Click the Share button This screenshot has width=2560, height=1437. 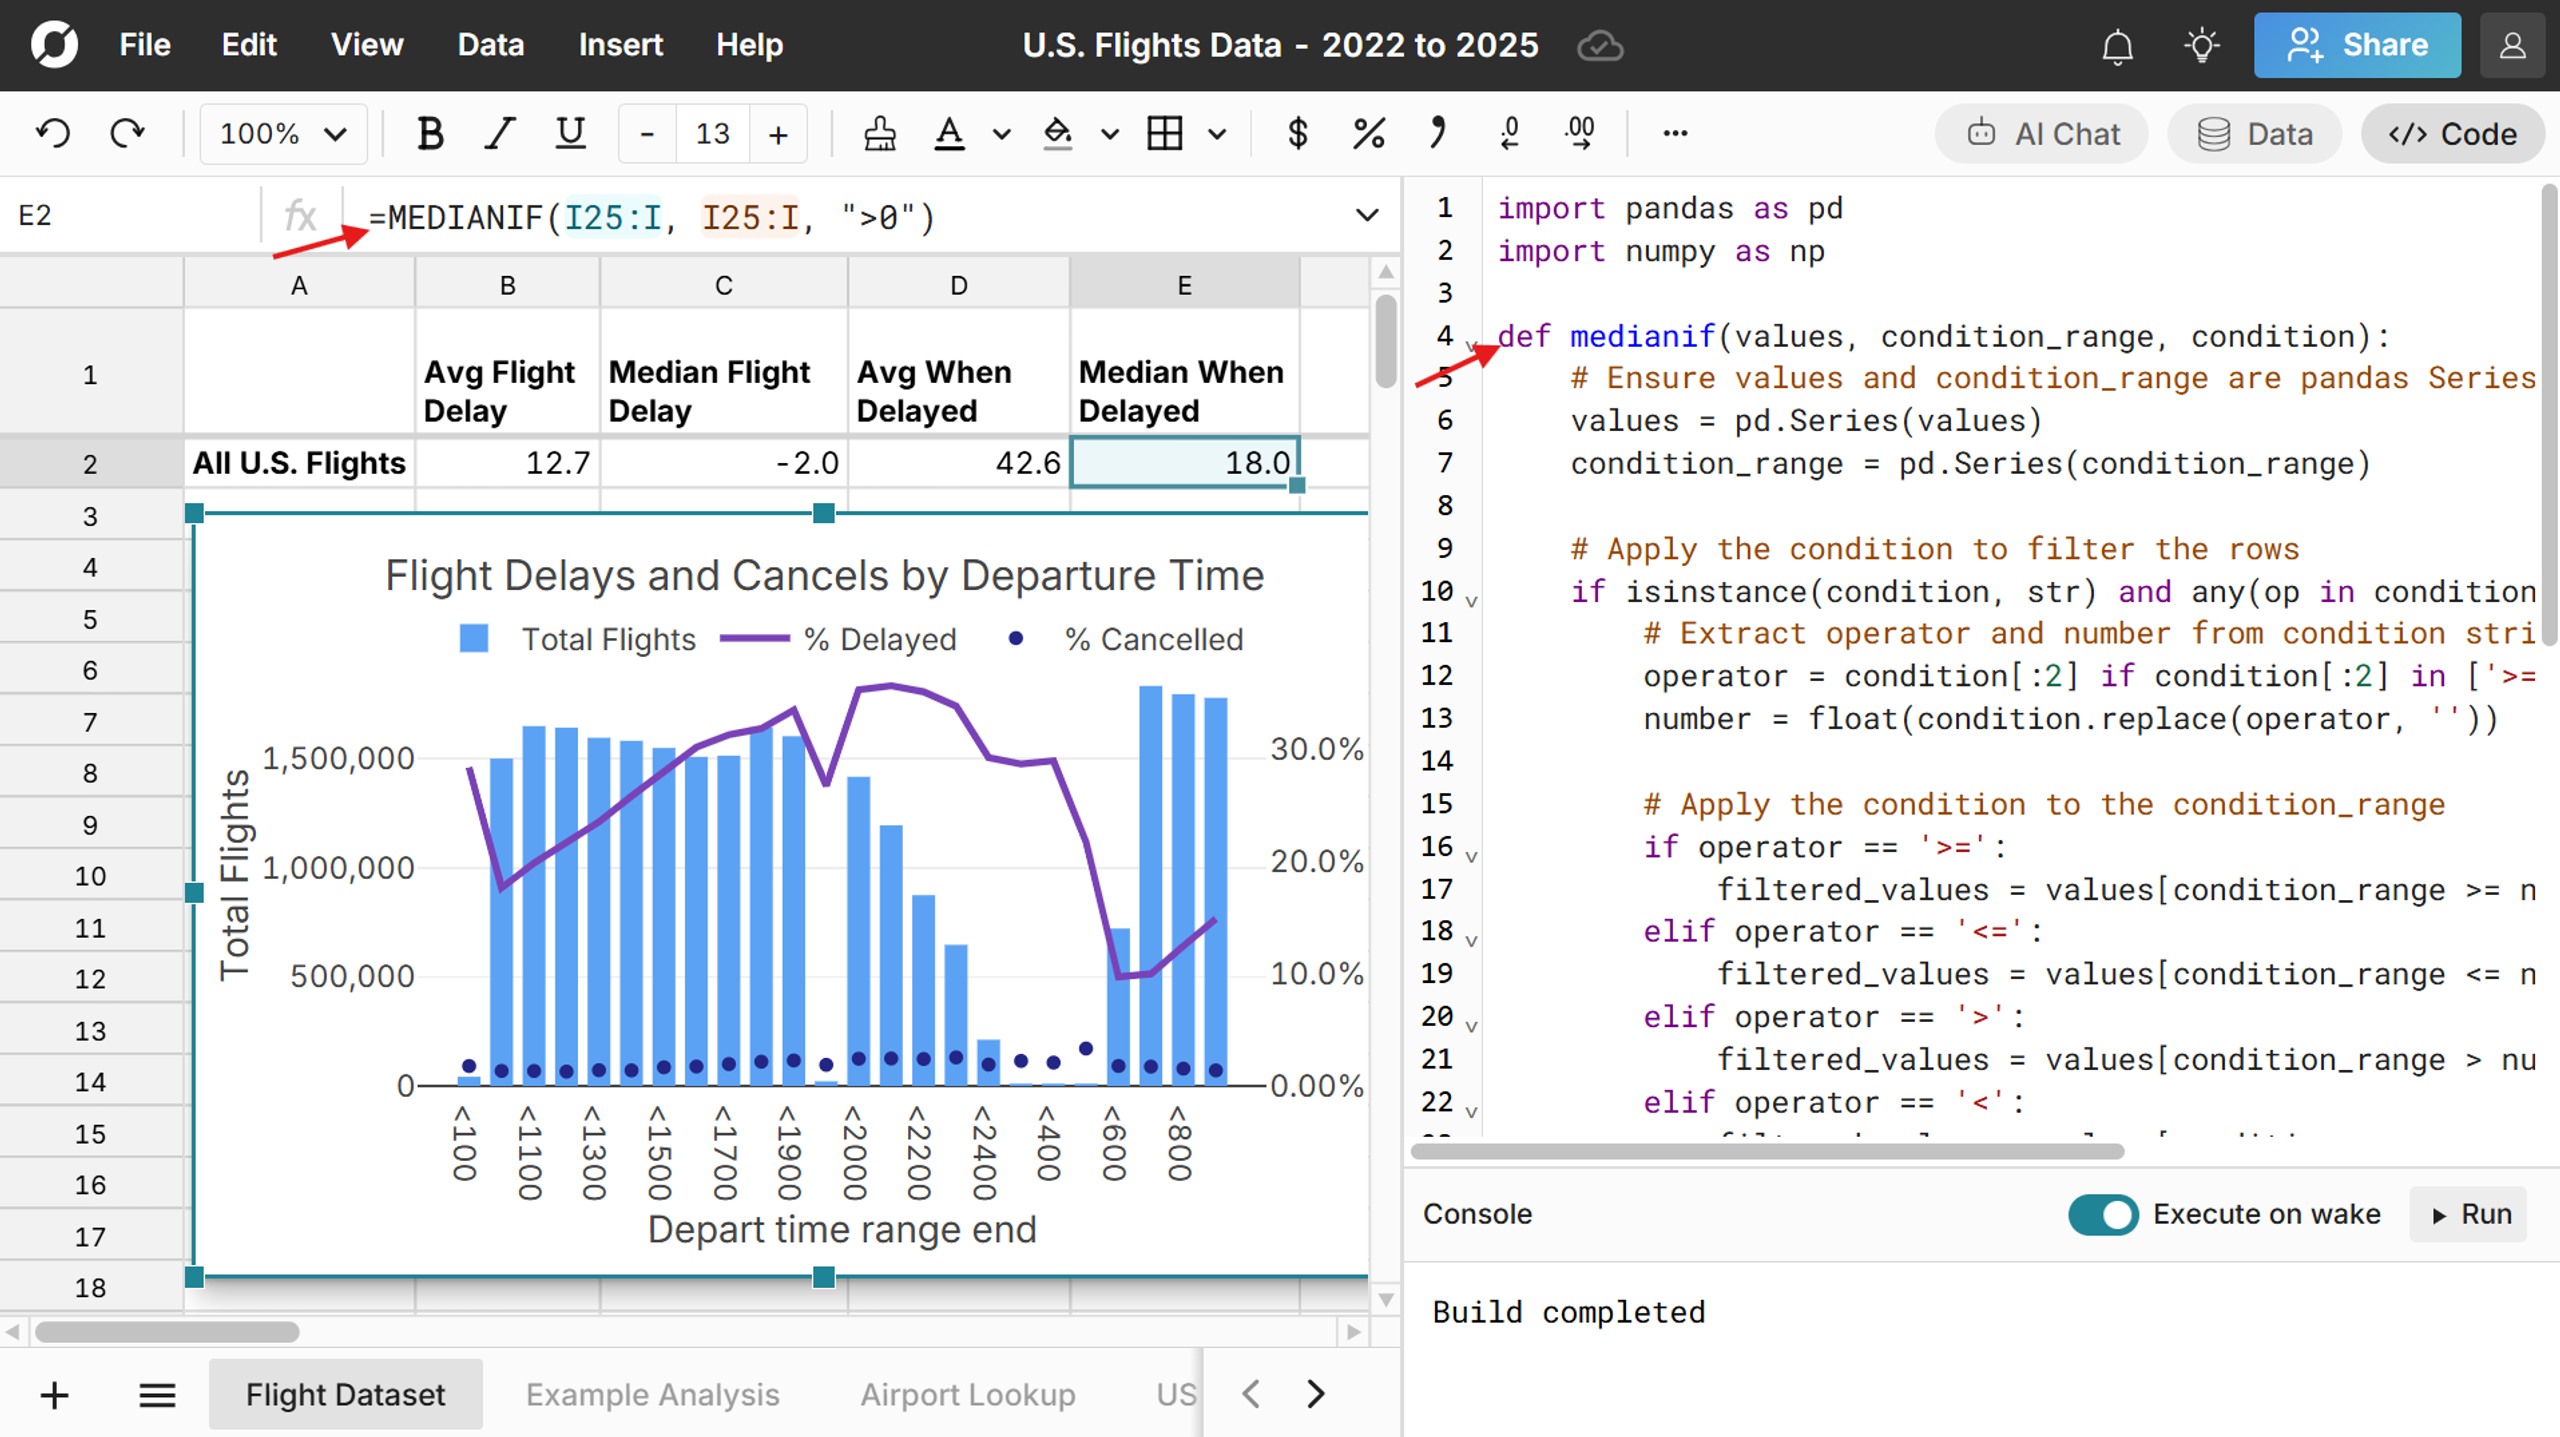[2357, 45]
